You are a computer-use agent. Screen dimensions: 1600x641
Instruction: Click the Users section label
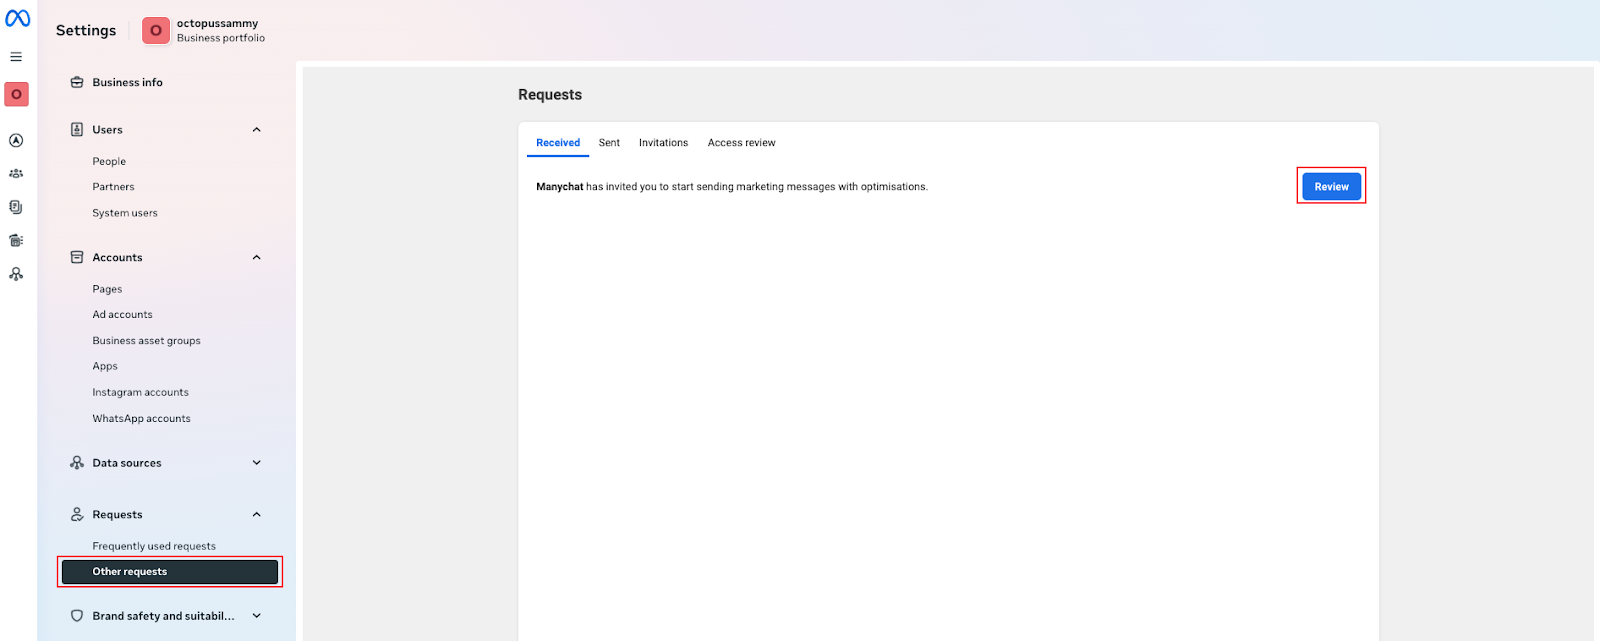[x=107, y=130]
